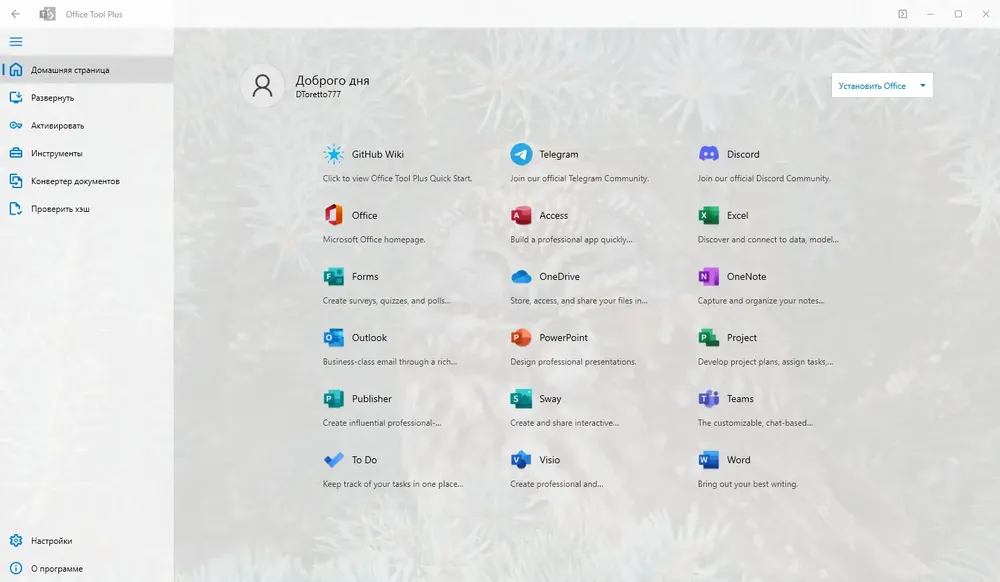Image resolution: width=1000 pixels, height=582 pixels.
Task: Click 'Business-class email through a rich...' text
Action: point(390,362)
